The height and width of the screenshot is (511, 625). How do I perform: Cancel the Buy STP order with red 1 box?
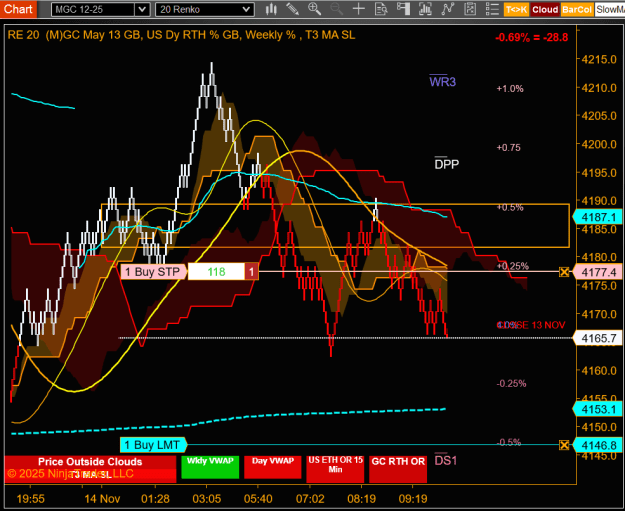(x=252, y=272)
